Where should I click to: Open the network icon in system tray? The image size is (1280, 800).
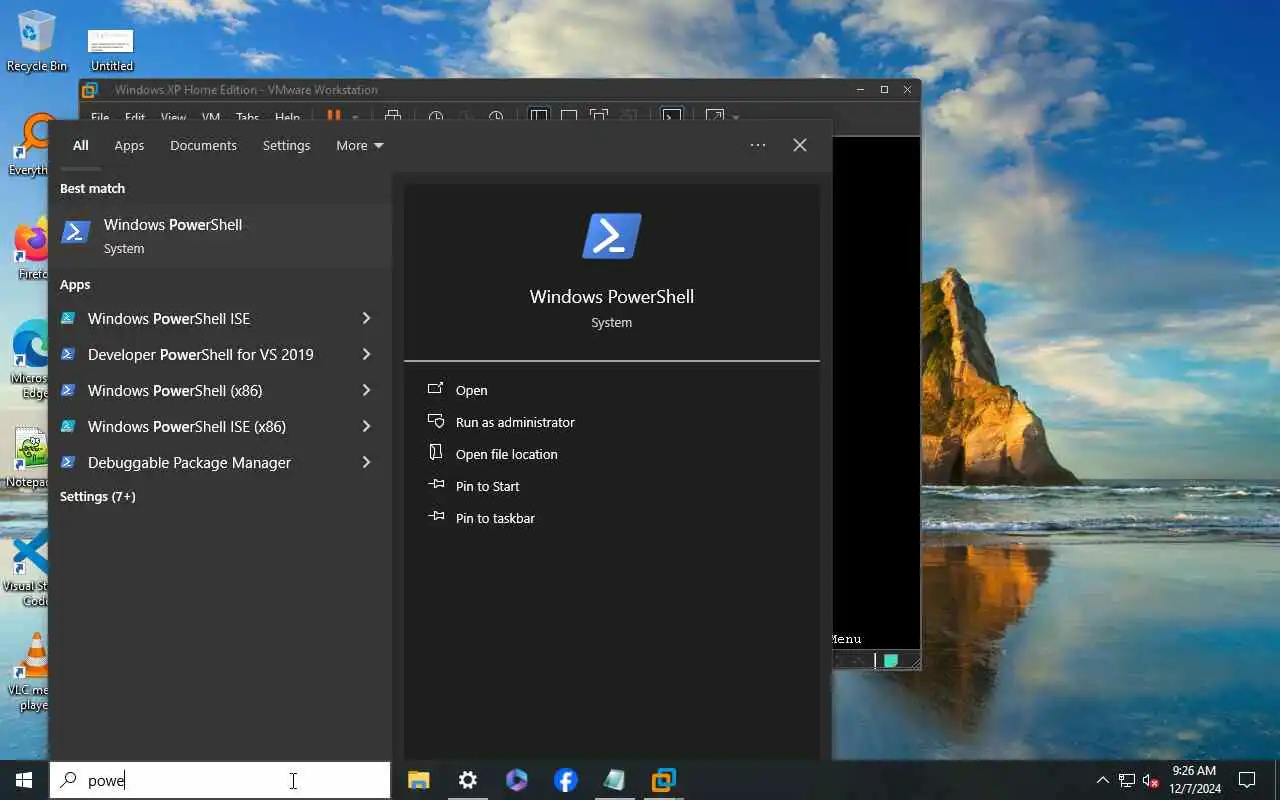[x=1127, y=780]
